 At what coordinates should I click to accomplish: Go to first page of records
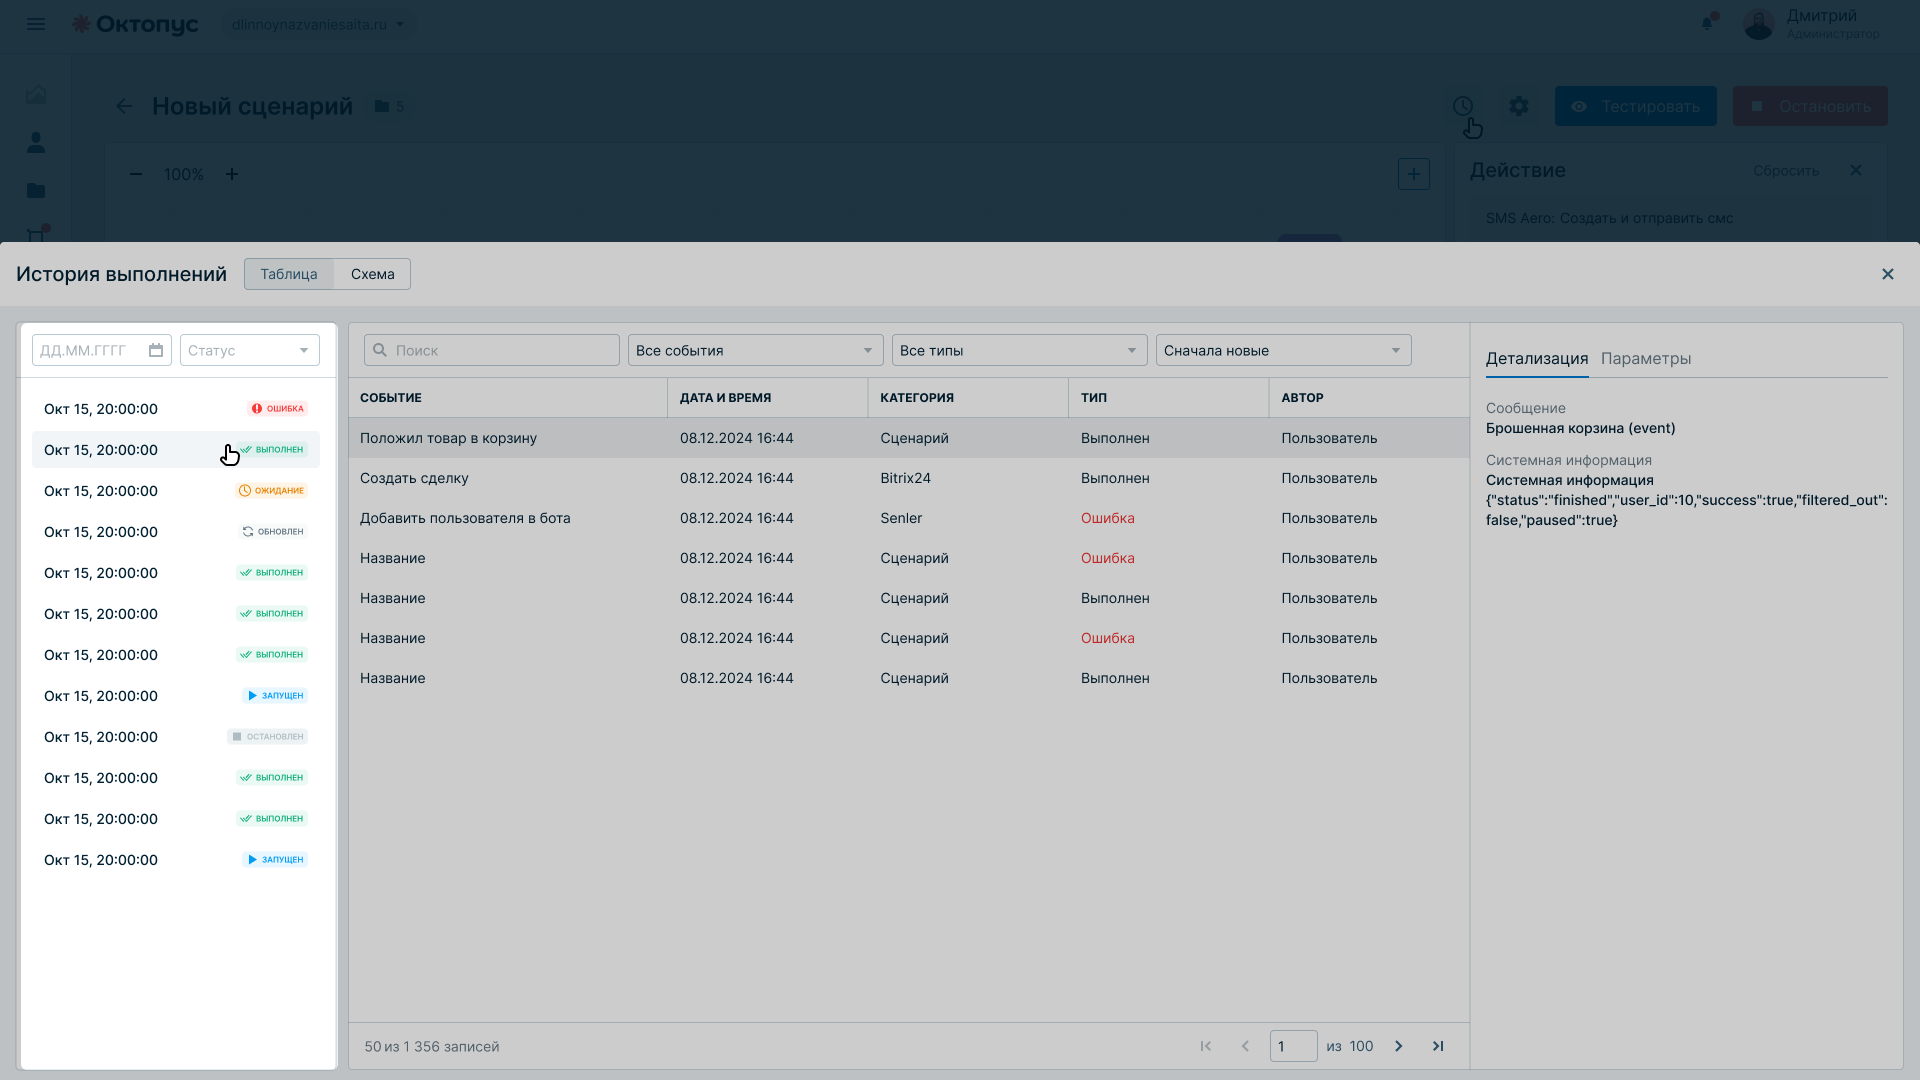pyautogui.click(x=1206, y=1046)
